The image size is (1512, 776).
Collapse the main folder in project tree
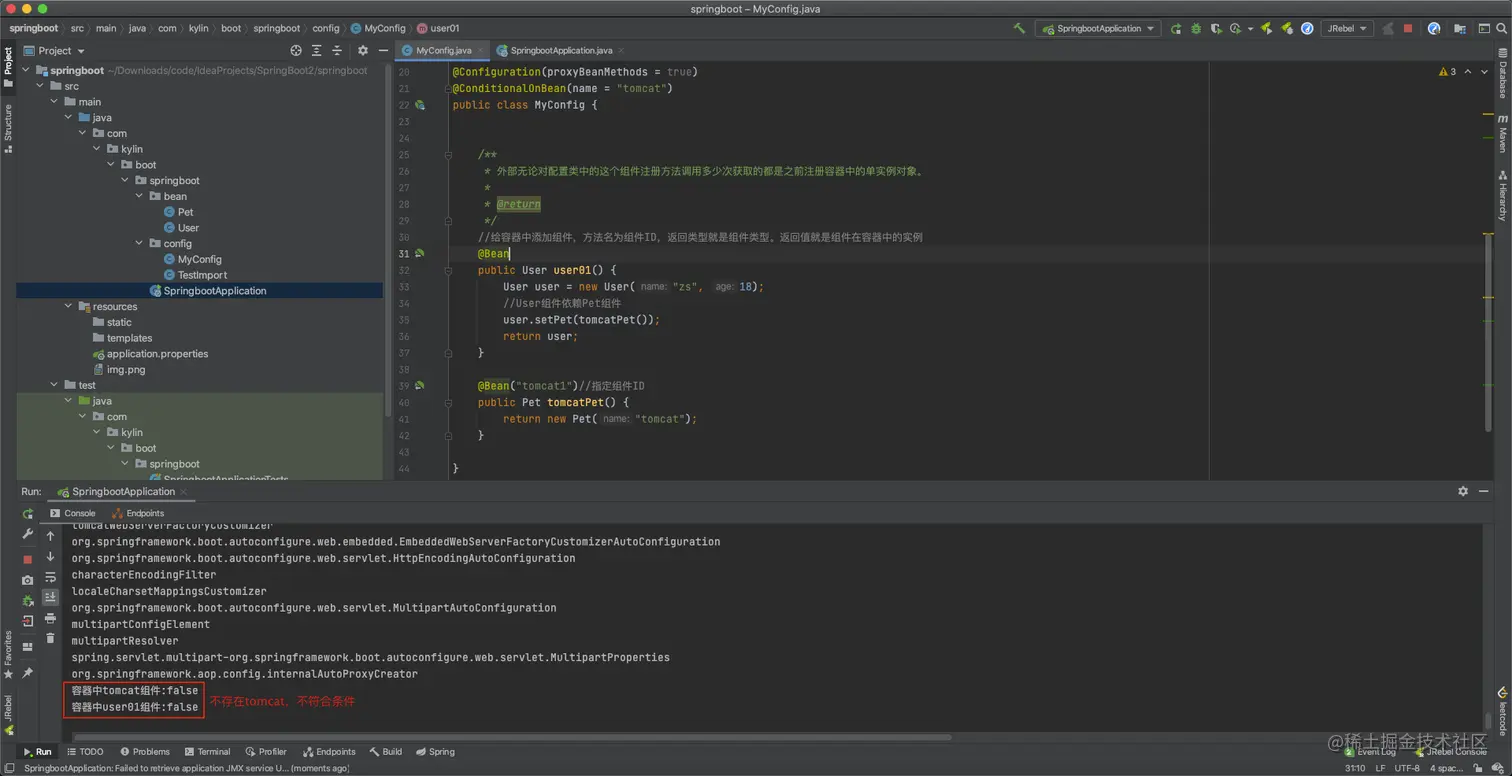pyautogui.click(x=54, y=102)
